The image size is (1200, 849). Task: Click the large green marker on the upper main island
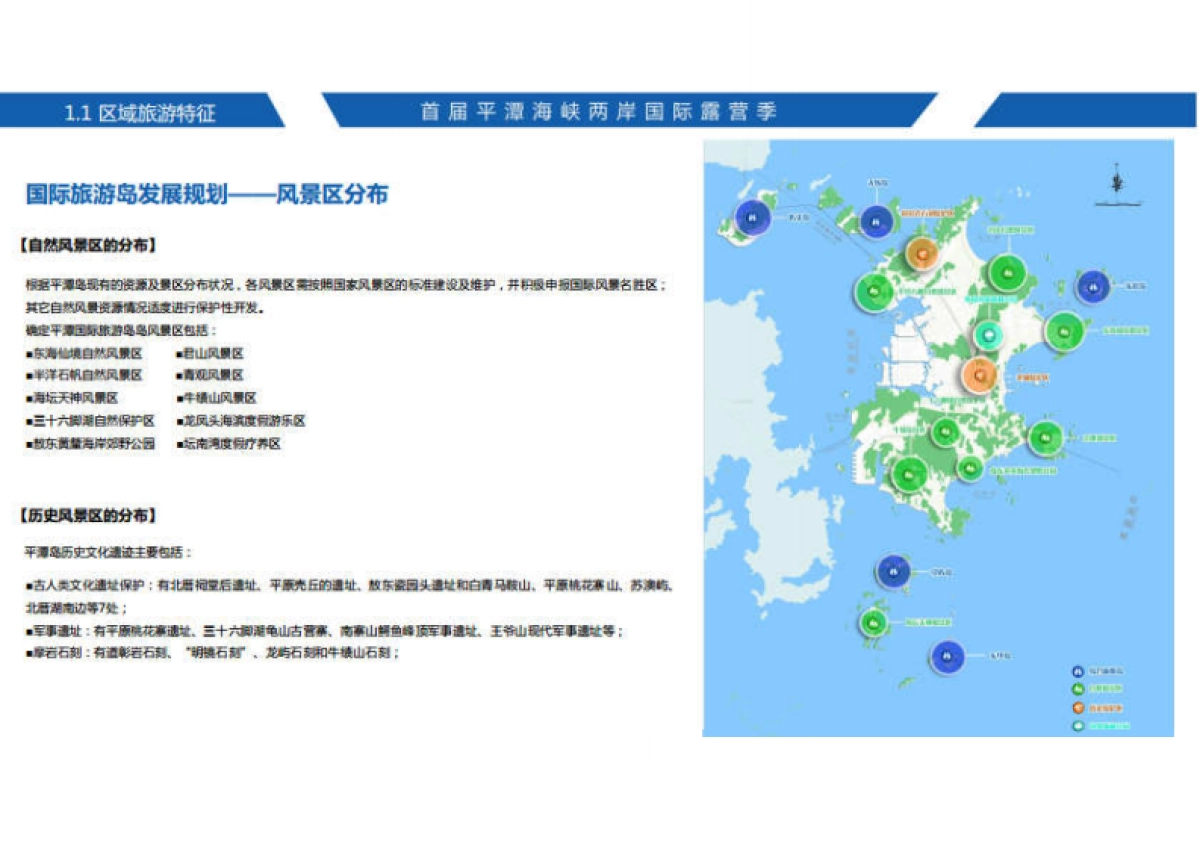(1009, 272)
